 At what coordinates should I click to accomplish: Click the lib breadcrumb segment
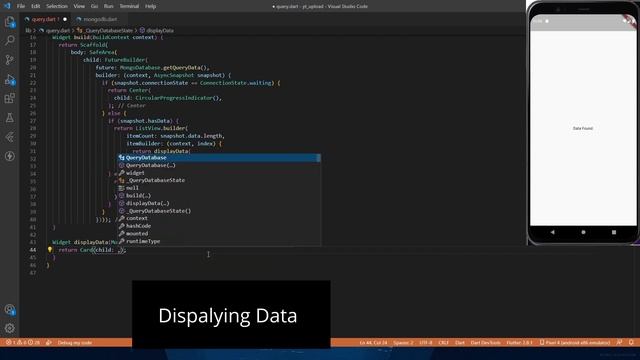tap(28, 31)
